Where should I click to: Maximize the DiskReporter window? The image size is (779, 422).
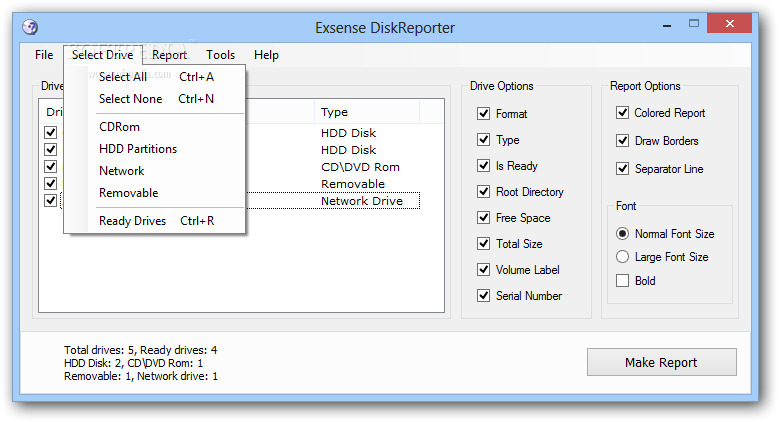[694, 23]
